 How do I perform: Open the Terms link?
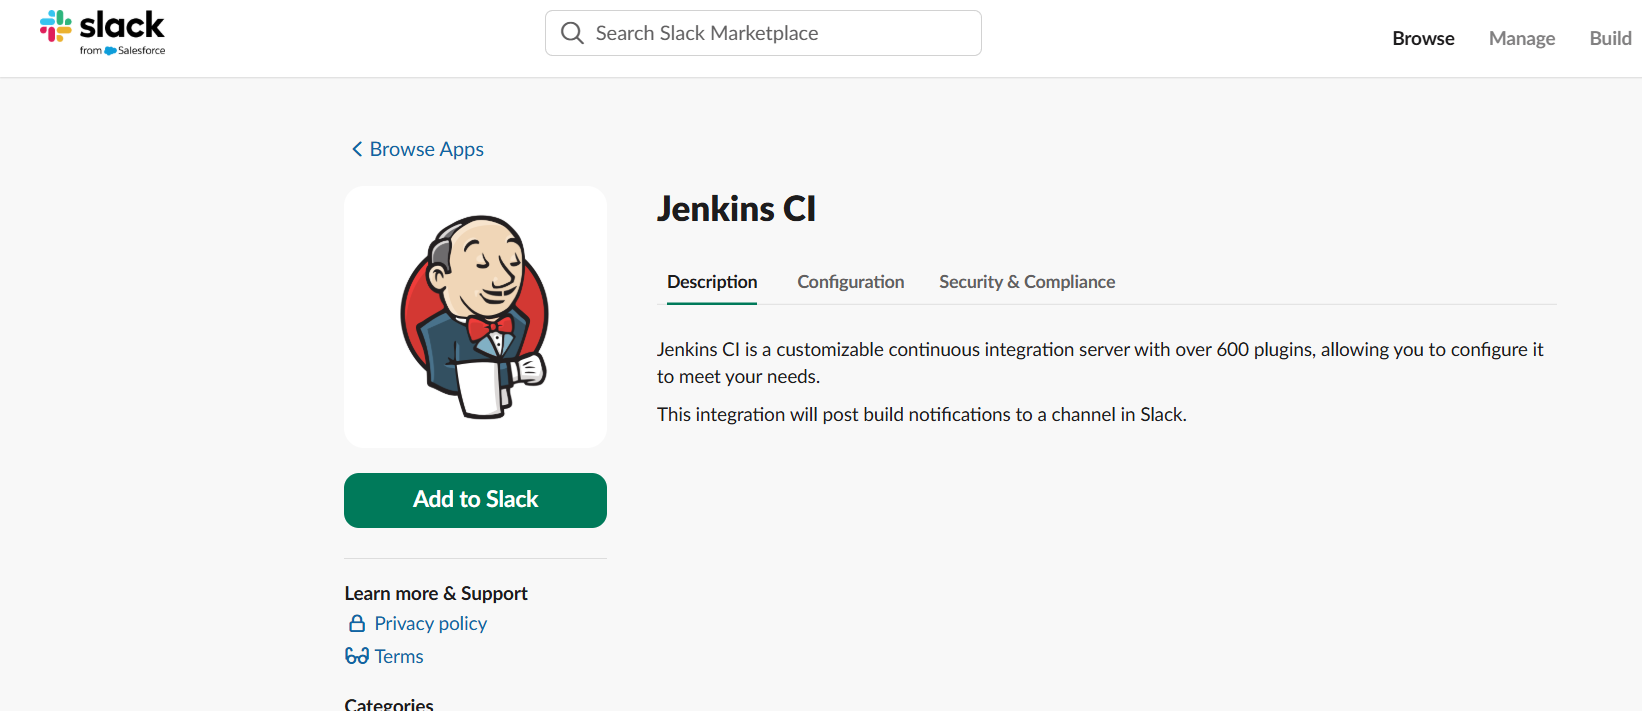tap(399, 656)
